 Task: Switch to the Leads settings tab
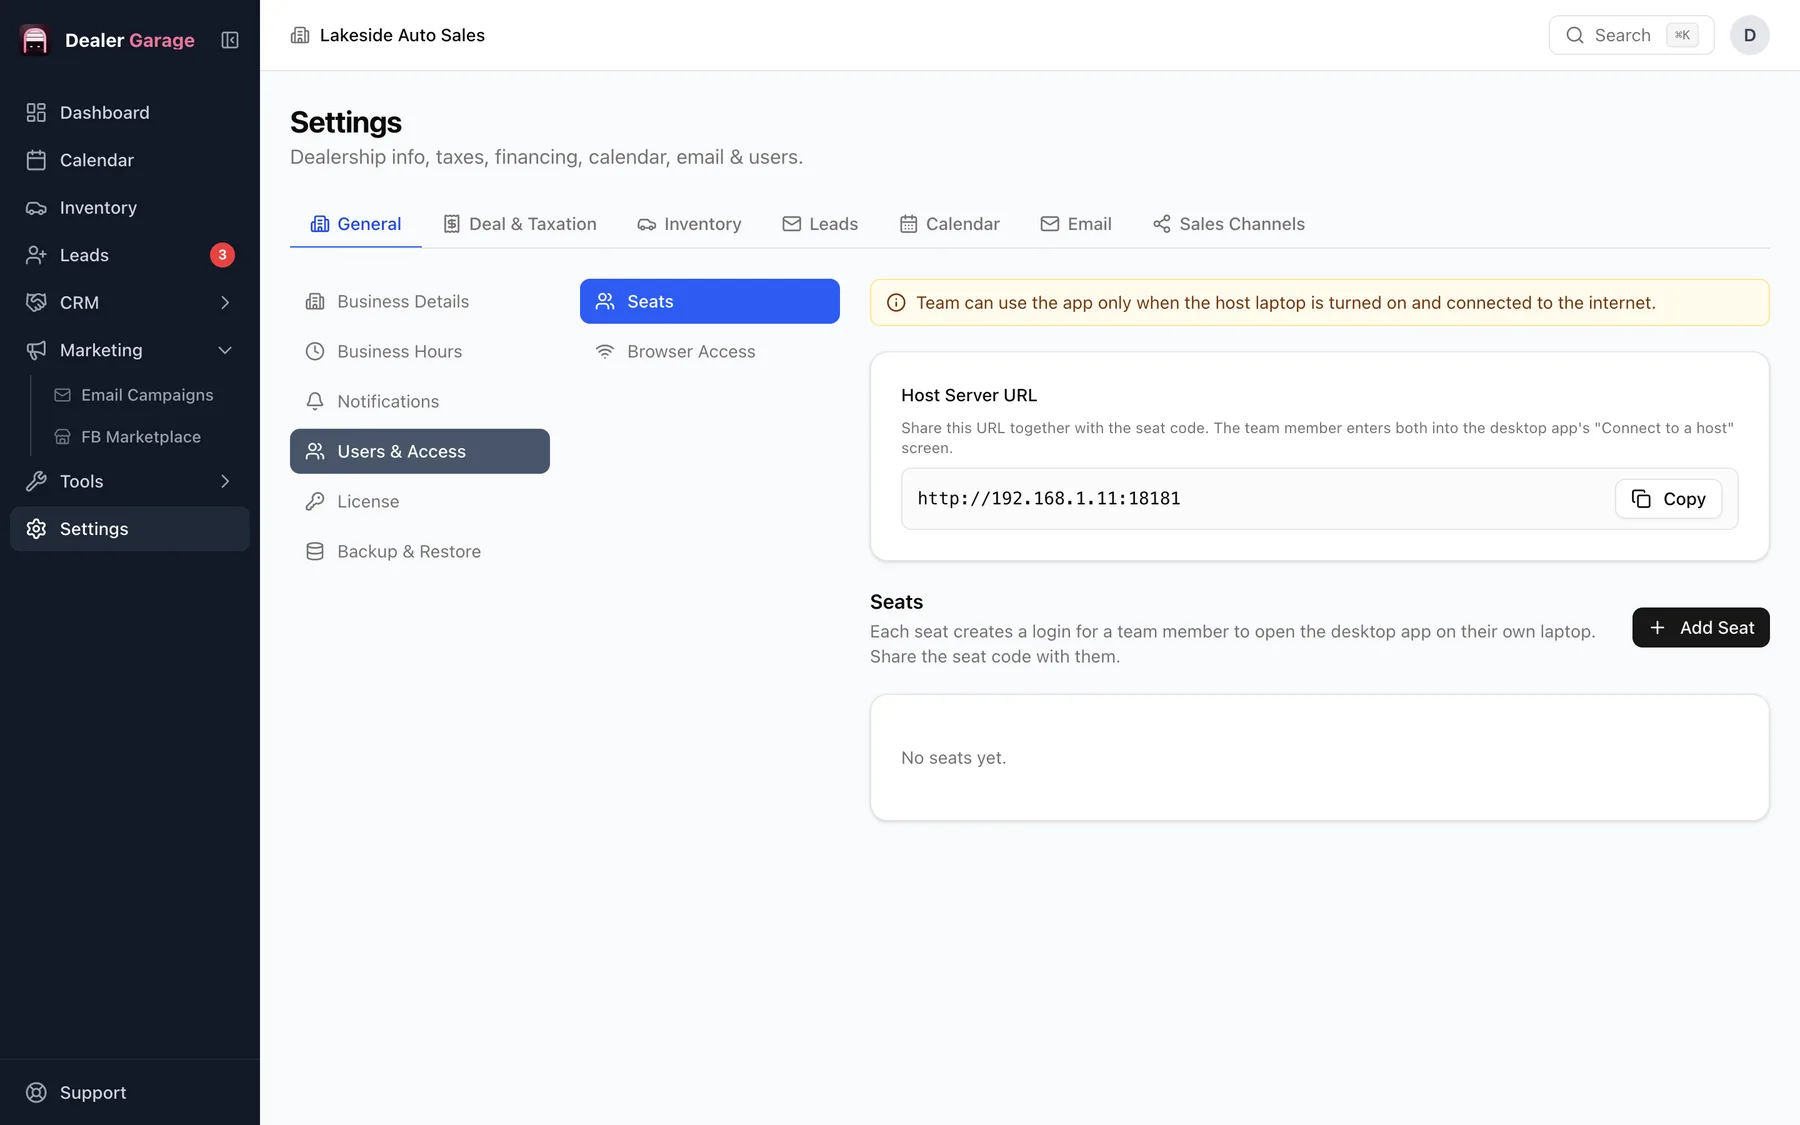point(820,224)
